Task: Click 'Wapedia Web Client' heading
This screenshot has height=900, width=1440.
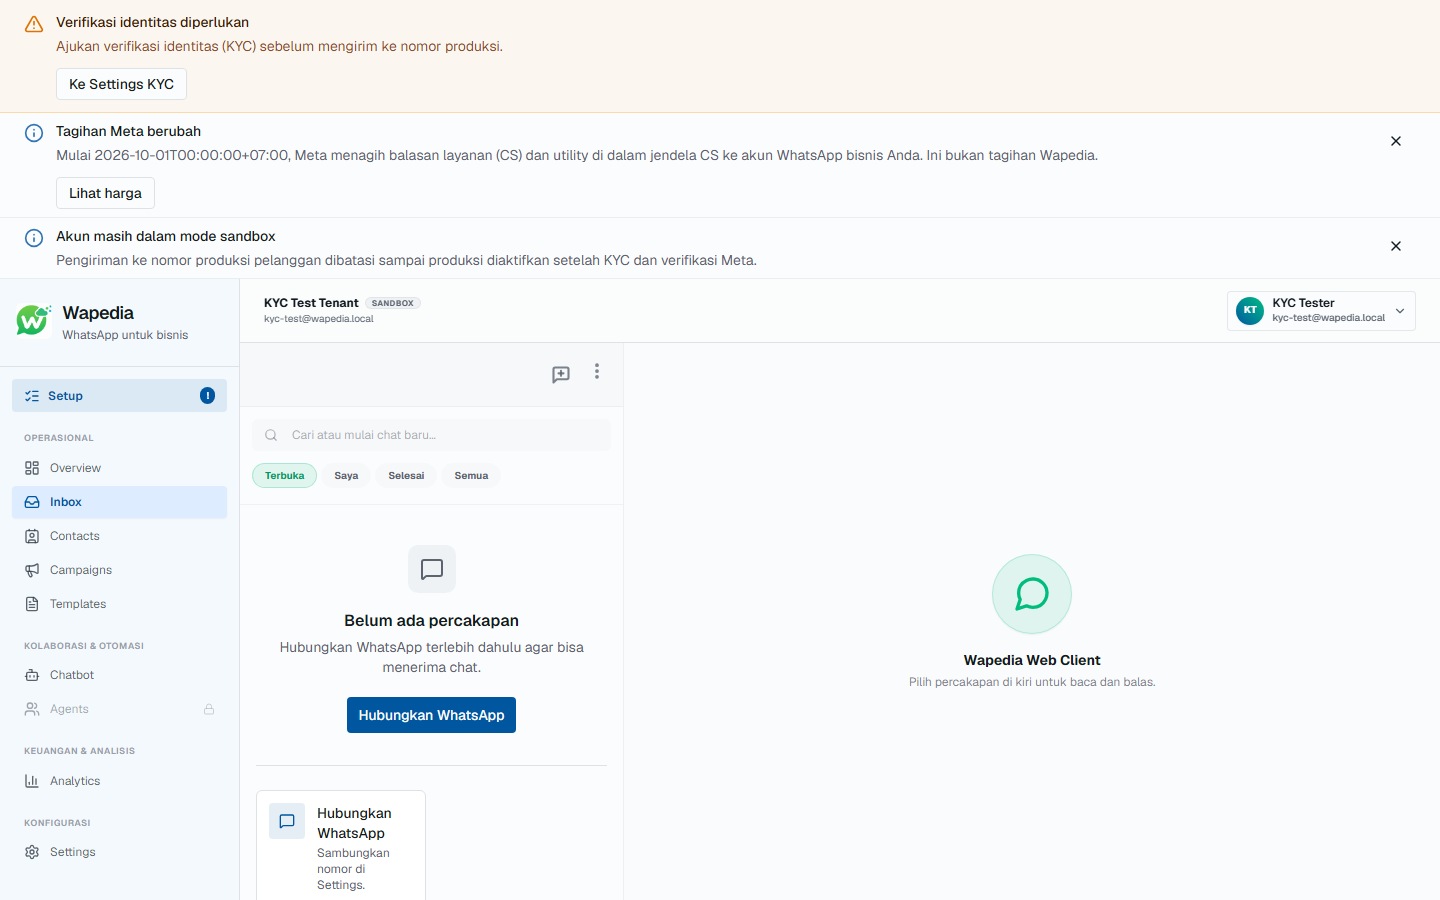Action: point(1032,660)
